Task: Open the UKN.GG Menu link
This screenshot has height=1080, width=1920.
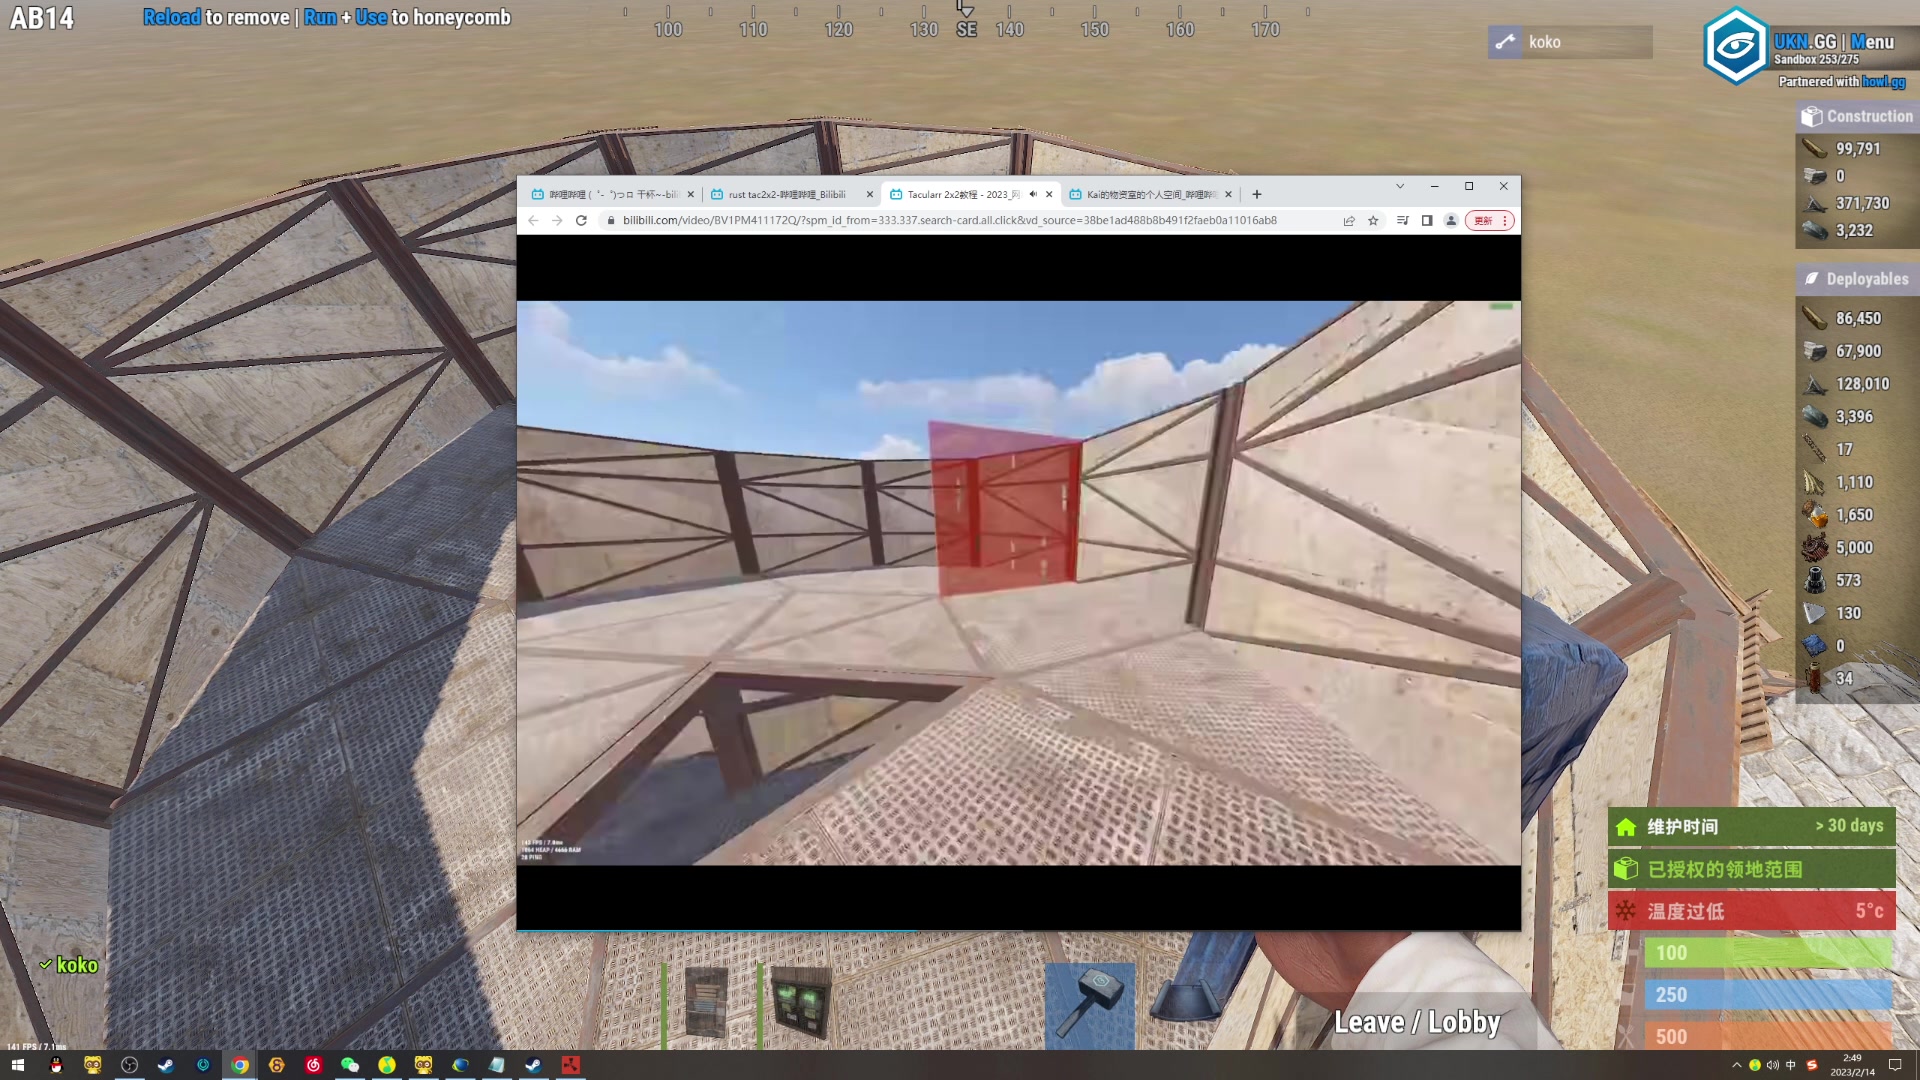Action: 1871,42
